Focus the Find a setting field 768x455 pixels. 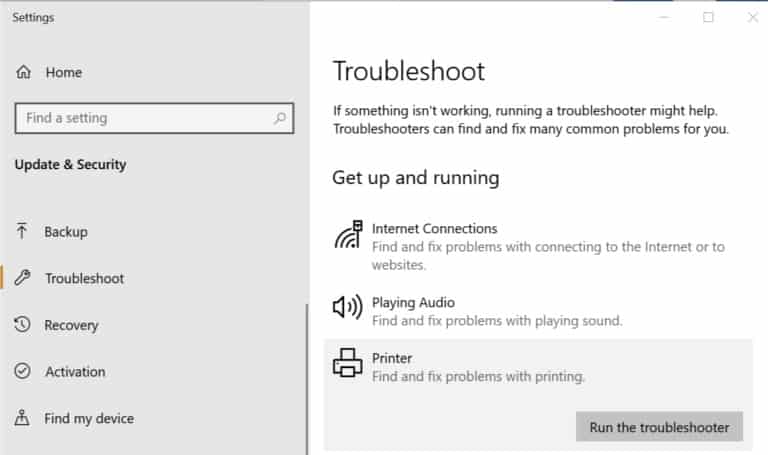coord(154,118)
